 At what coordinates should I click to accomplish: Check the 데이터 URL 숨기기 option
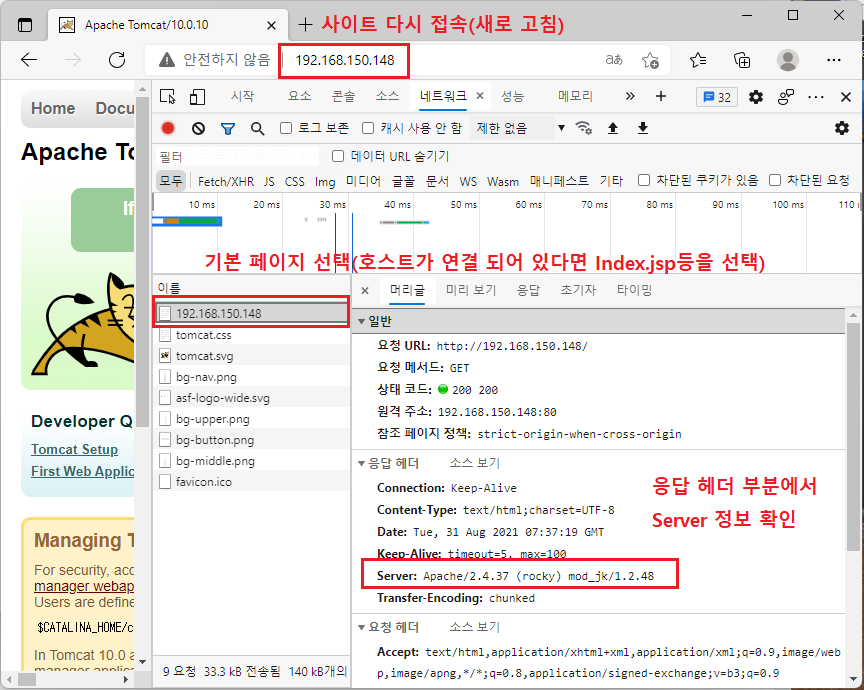tap(338, 156)
